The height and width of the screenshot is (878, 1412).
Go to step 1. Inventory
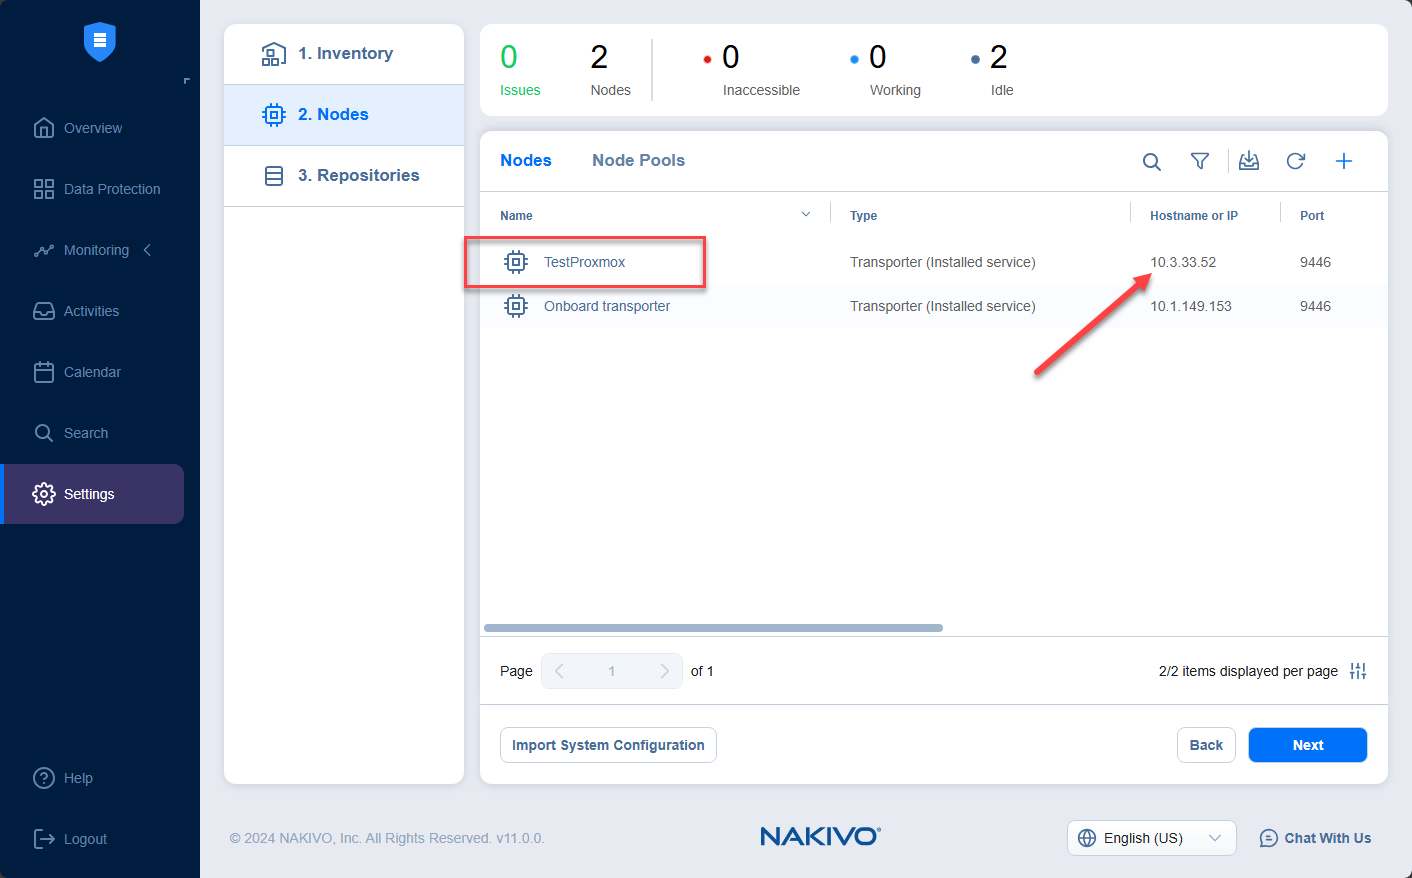(344, 54)
